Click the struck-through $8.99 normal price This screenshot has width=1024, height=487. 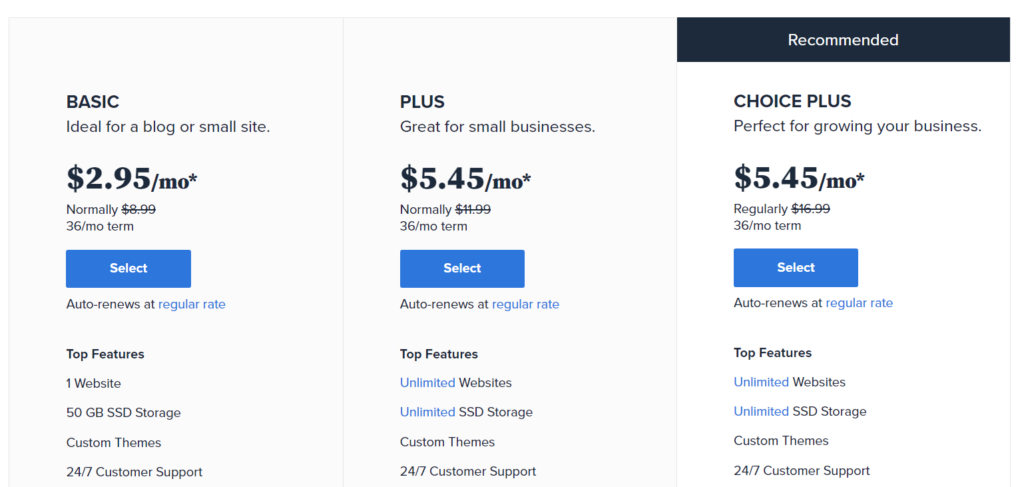(x=138, y=210)
